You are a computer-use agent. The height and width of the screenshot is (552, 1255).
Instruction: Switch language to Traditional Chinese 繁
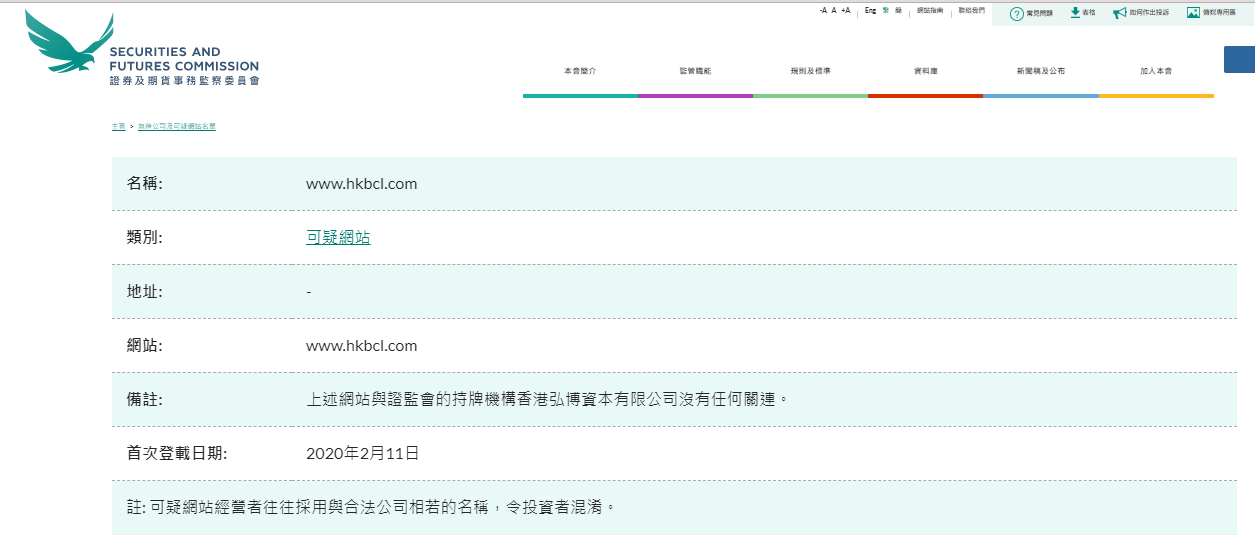885,10
